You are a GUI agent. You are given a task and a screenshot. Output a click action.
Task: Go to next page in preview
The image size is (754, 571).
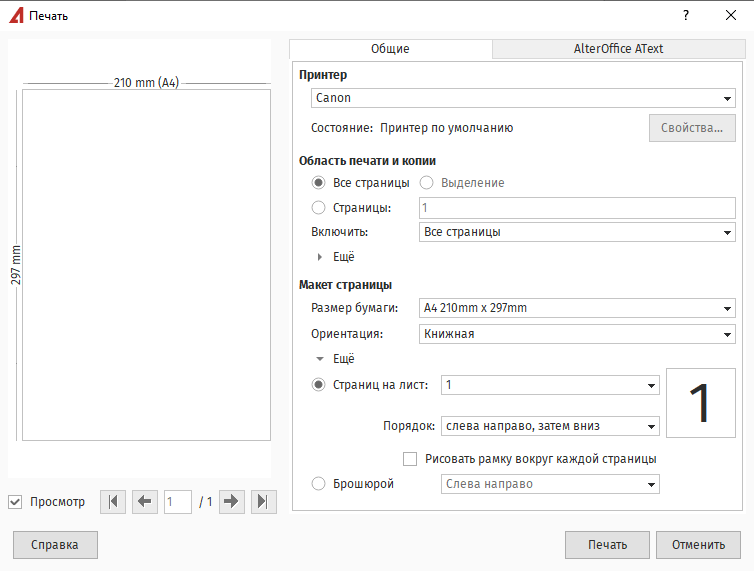(x=232, y=502)
